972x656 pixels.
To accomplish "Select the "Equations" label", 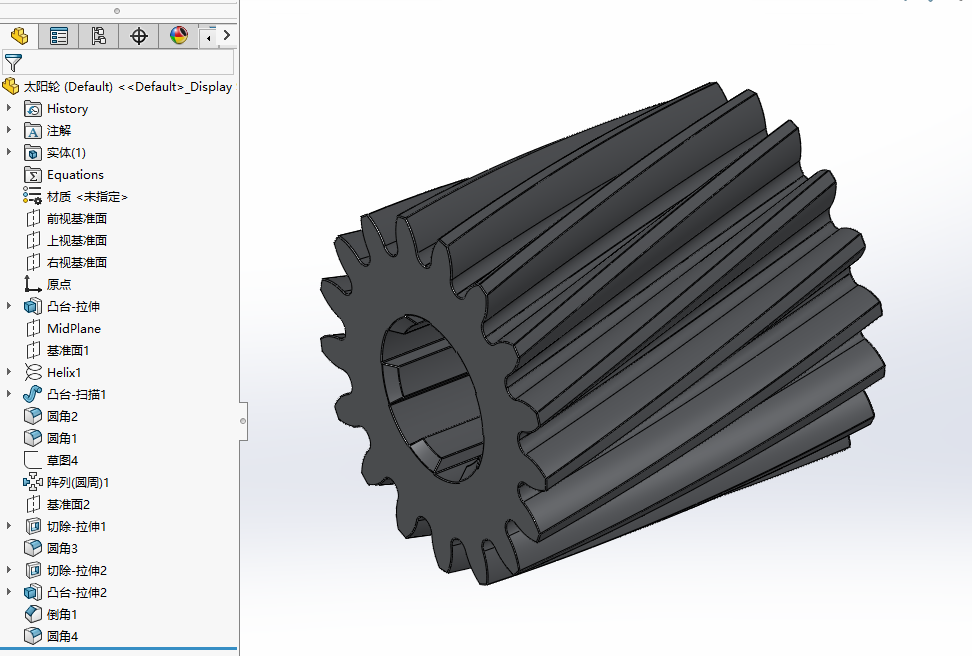I will [75, 175].
